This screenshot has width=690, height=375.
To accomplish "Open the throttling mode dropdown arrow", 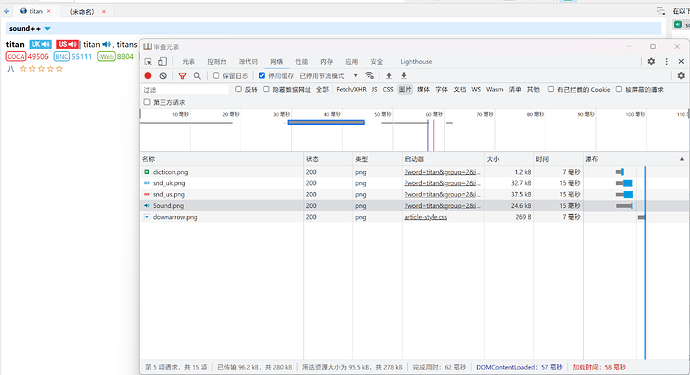I will (356, 76).
